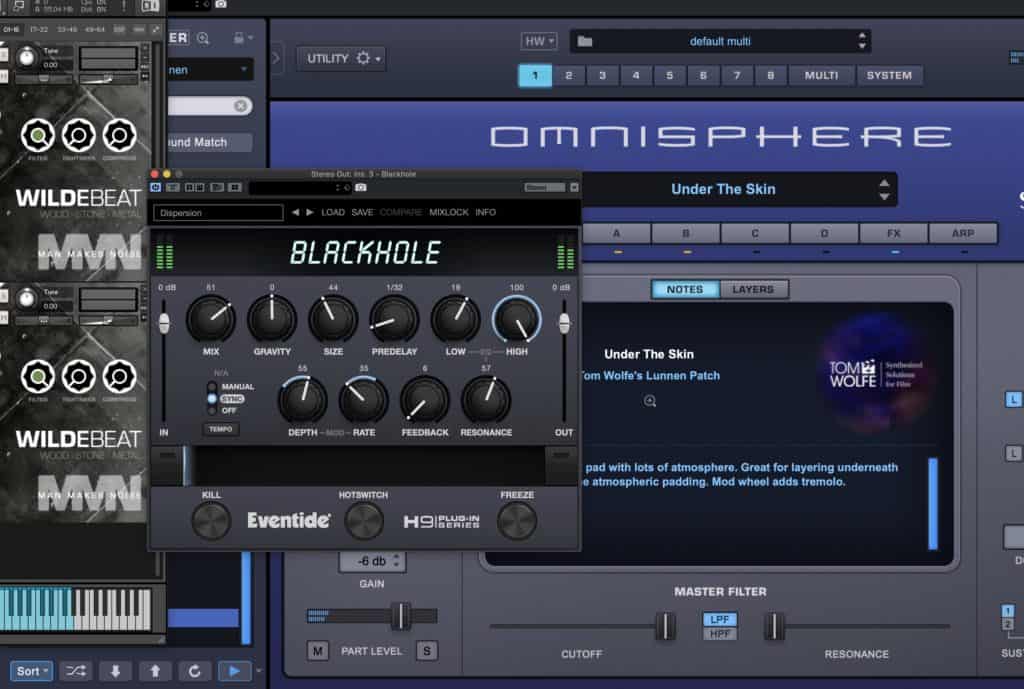Click the Blackhole RATE knob

(364, 400)
